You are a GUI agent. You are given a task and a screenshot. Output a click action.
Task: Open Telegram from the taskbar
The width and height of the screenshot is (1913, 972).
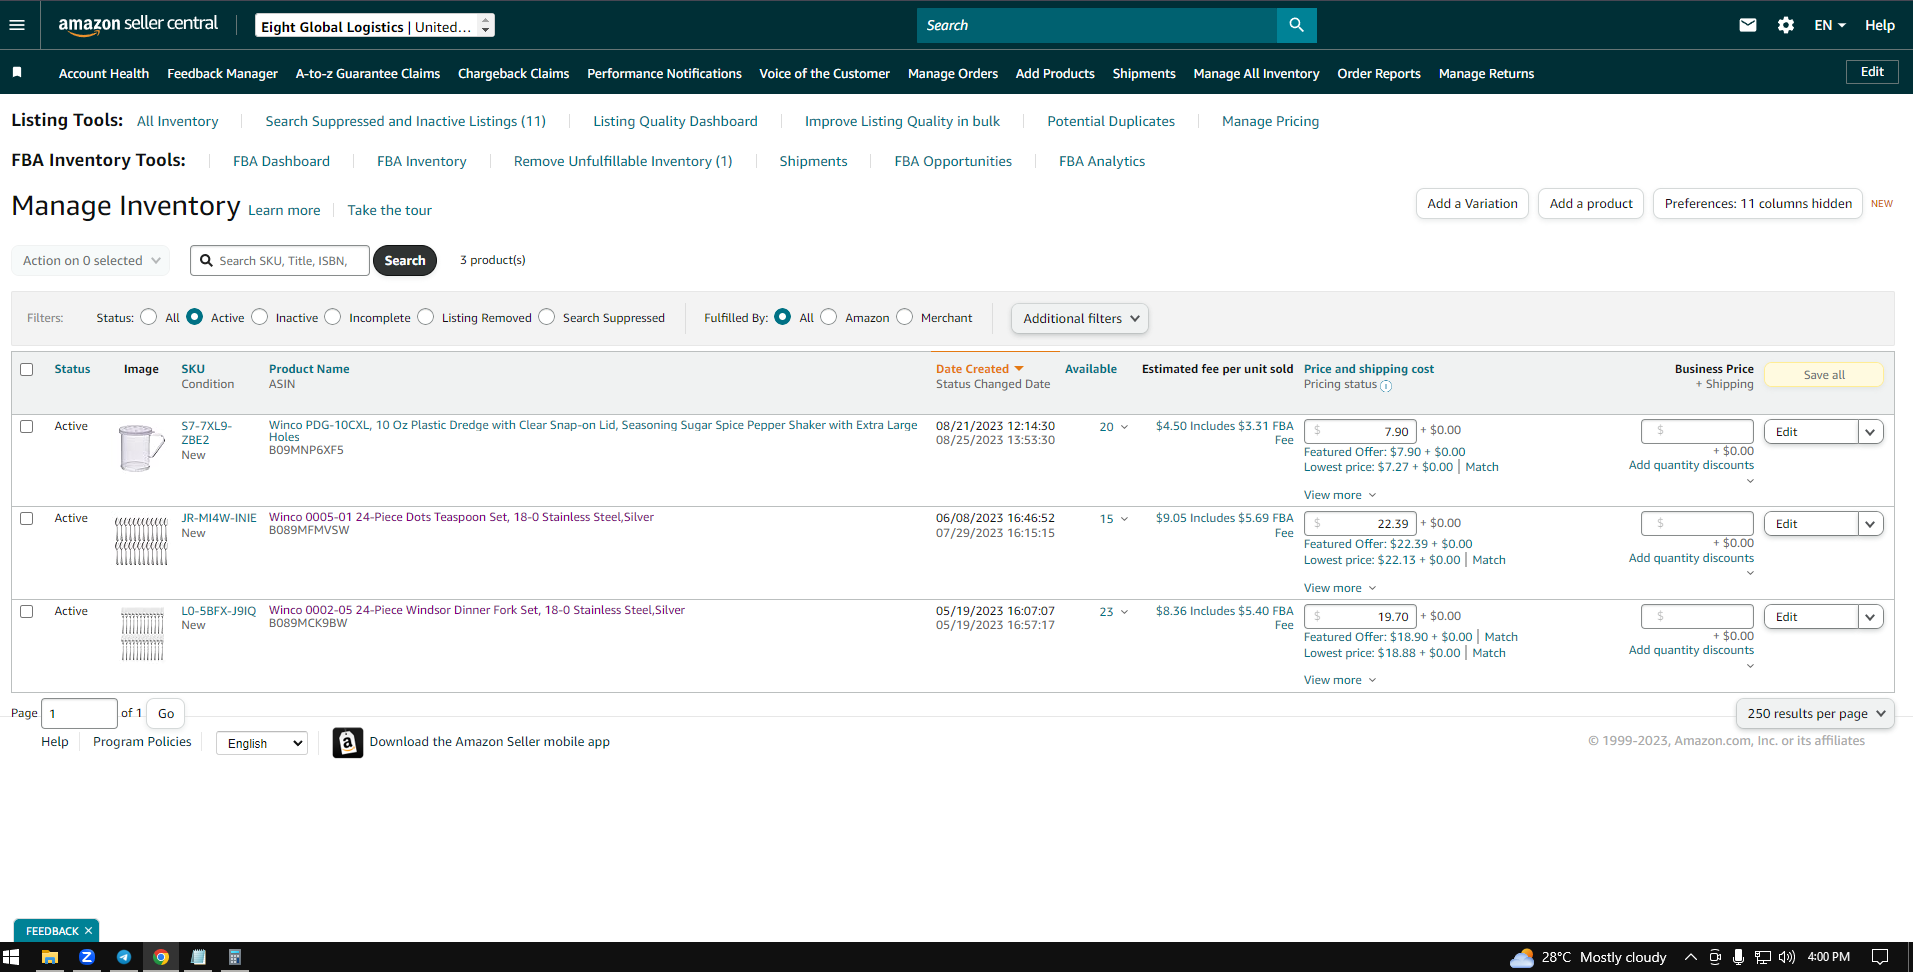124,957
